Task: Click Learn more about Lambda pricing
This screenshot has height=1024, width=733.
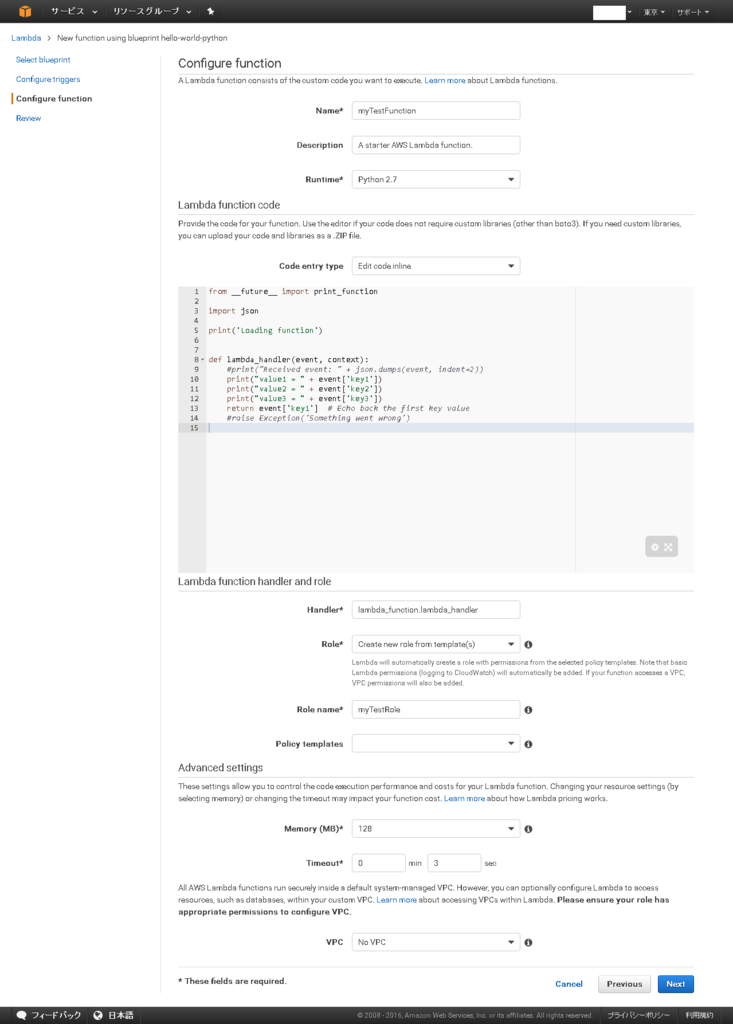Action: pyautogui.click(x=464, y=799)
